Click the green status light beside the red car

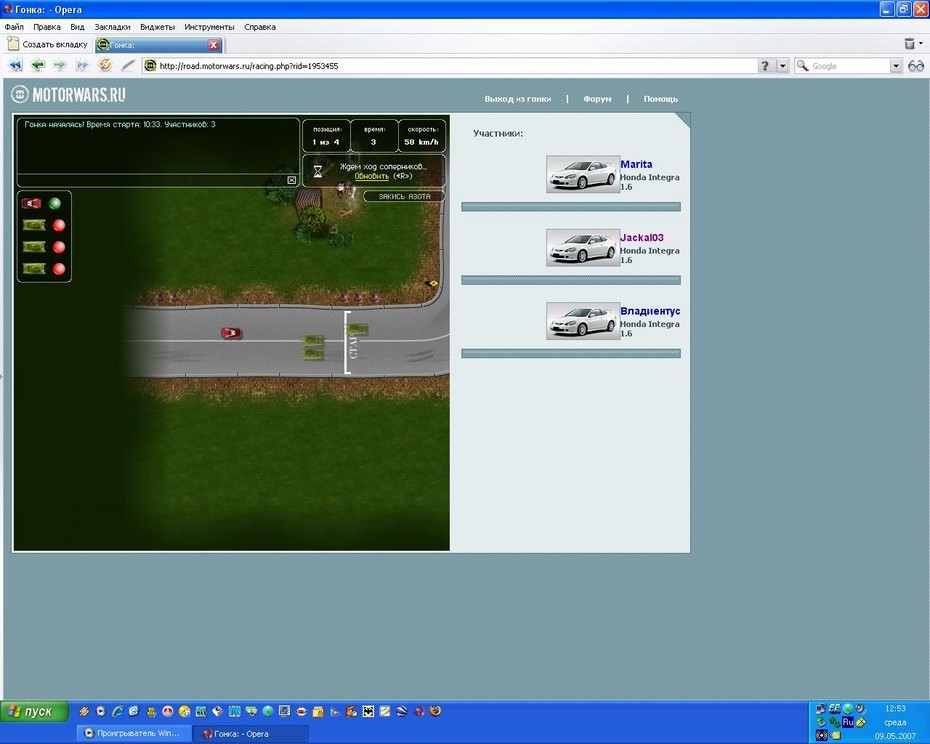55,204
